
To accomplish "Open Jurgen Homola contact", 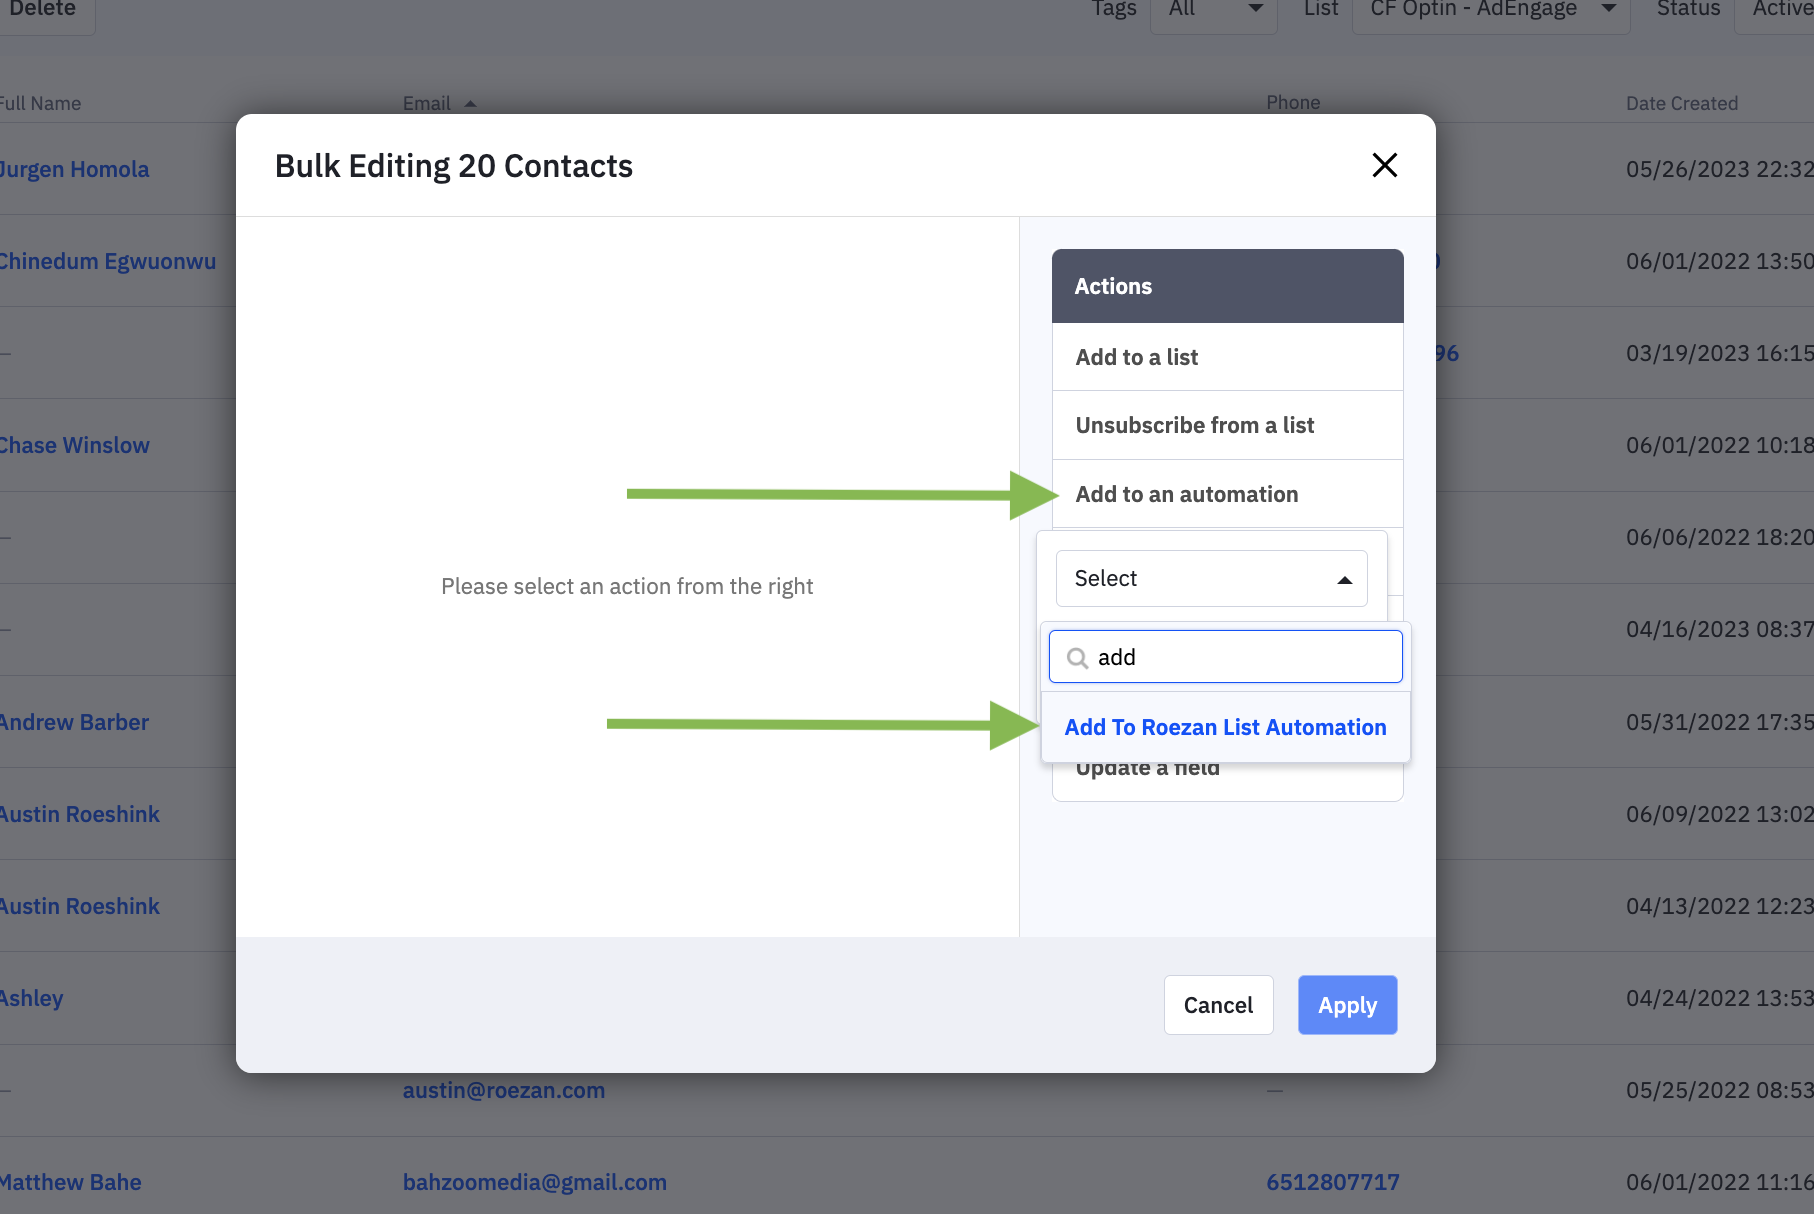I will [75, 169].
